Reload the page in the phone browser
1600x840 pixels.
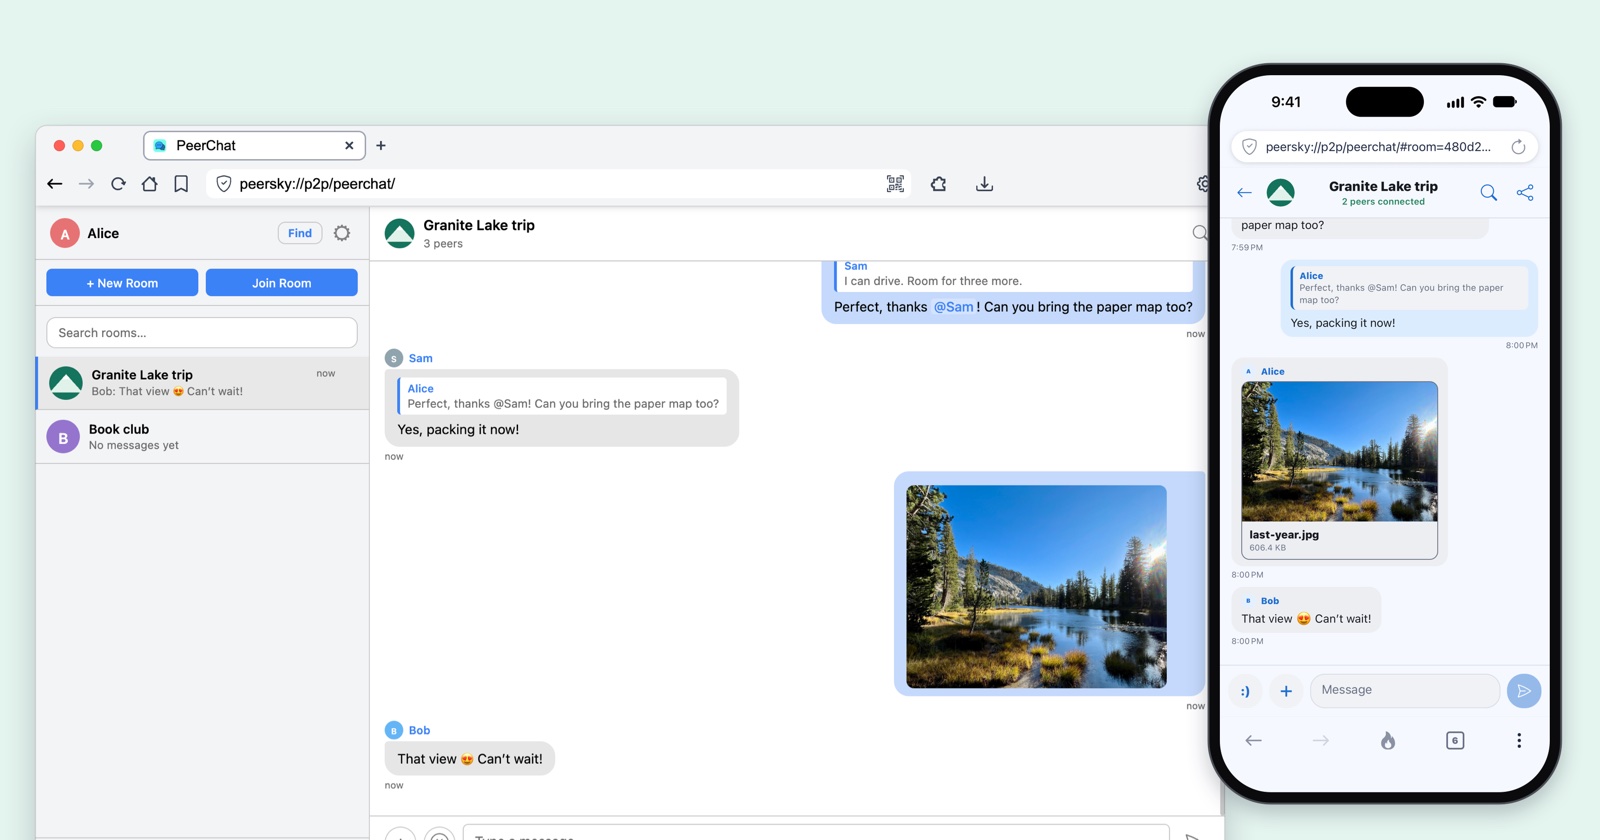[x=1518, y=147]
